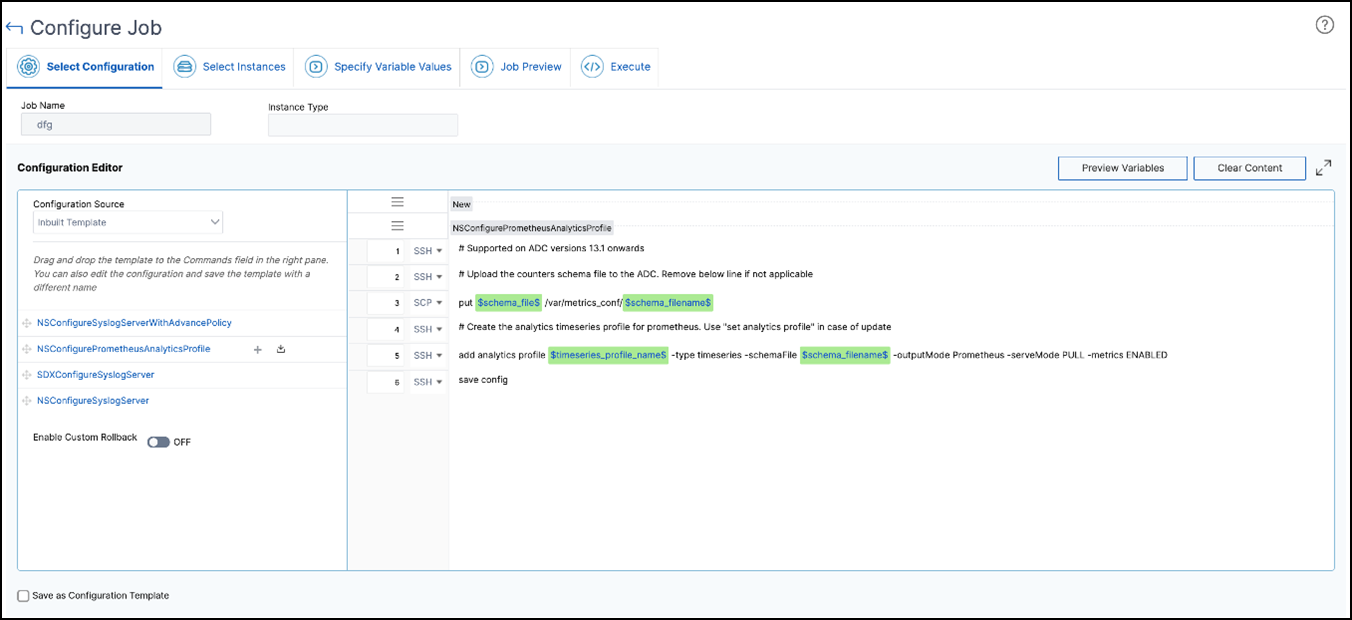1352x620 pixels.
Task: Click the back arrow beside Configure Job
Action: pos(14,28)
